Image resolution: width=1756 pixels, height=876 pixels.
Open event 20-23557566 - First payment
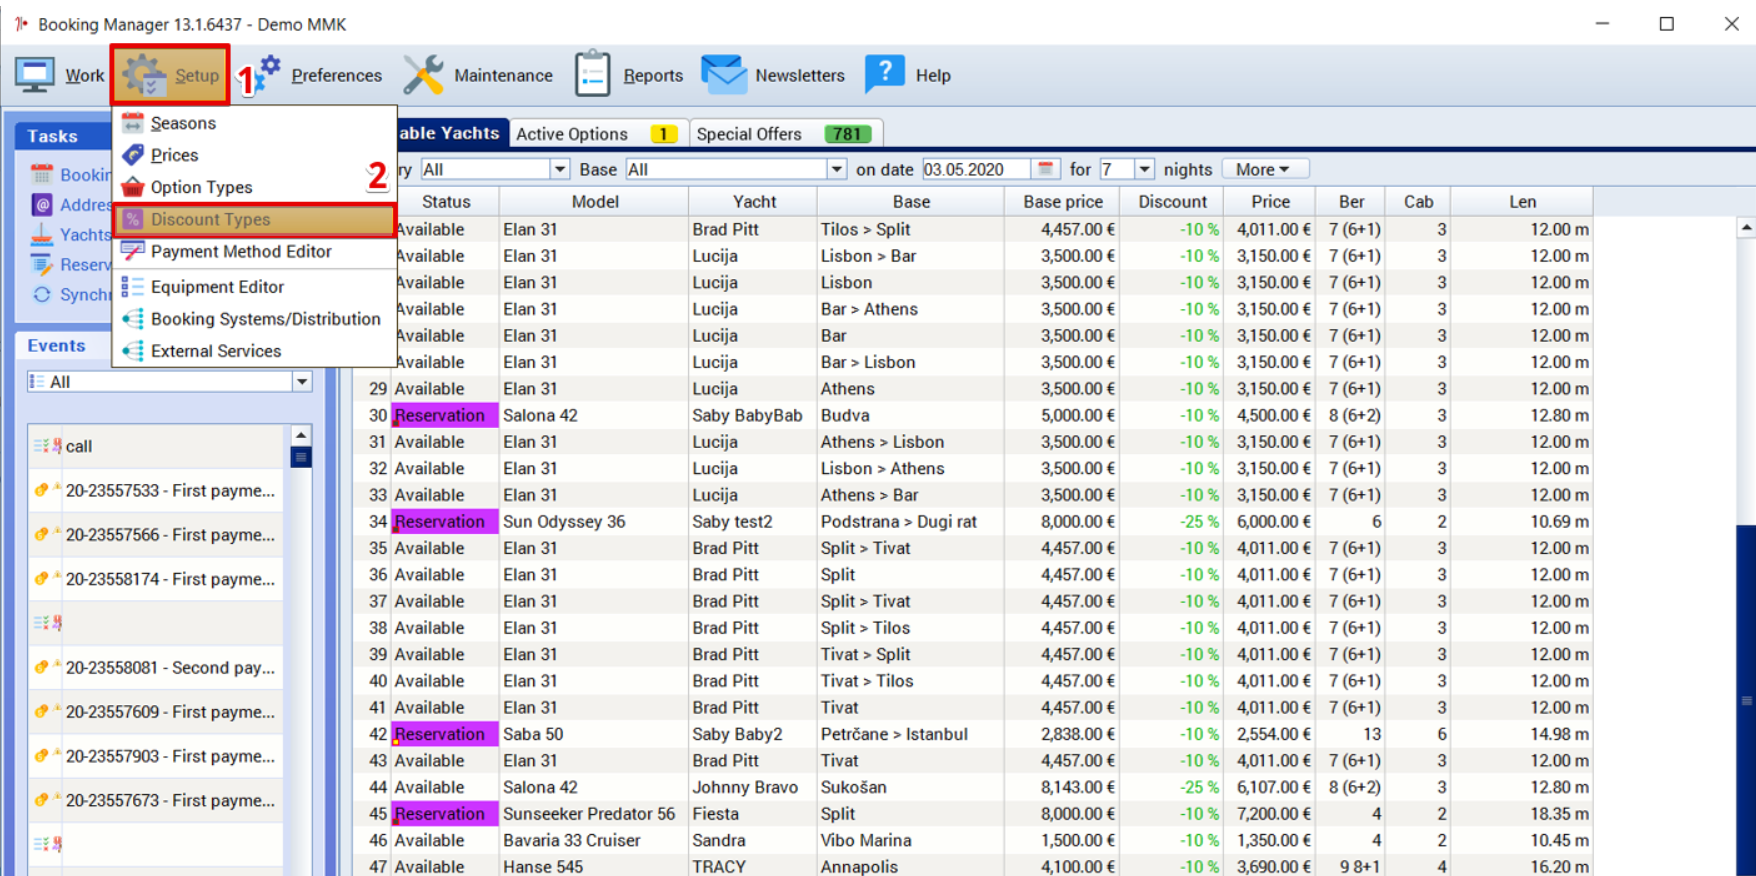tap(170, 535)
